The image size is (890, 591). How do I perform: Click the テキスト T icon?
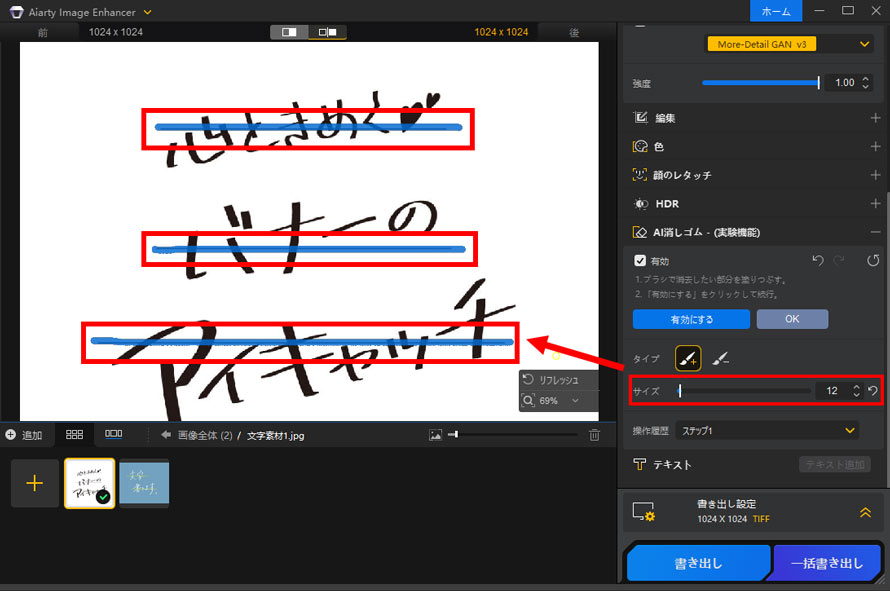(x=640, y=464)
